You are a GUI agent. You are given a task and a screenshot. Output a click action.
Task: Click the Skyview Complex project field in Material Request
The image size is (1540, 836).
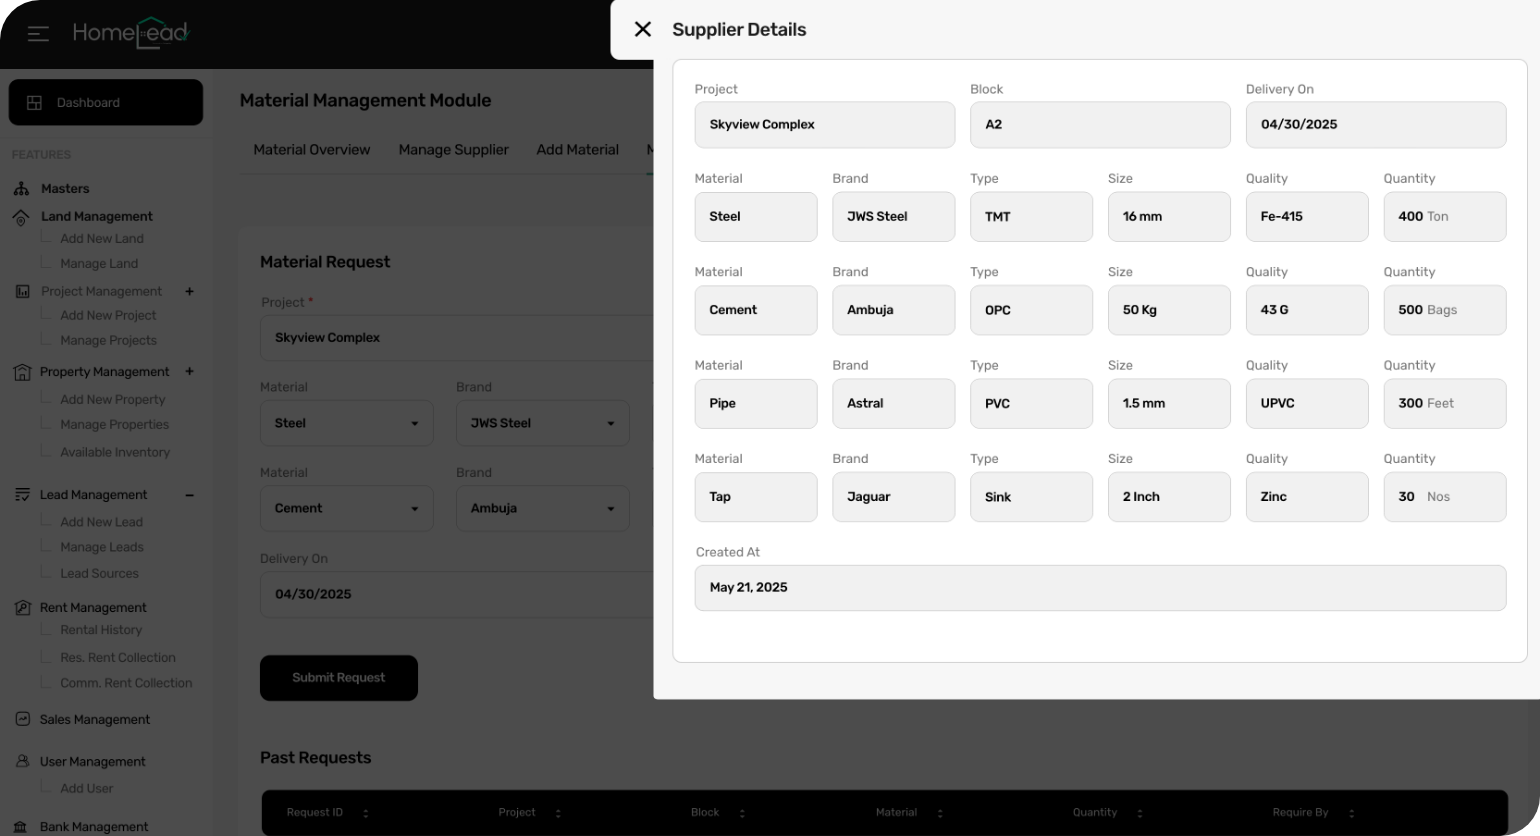(457, 338)
